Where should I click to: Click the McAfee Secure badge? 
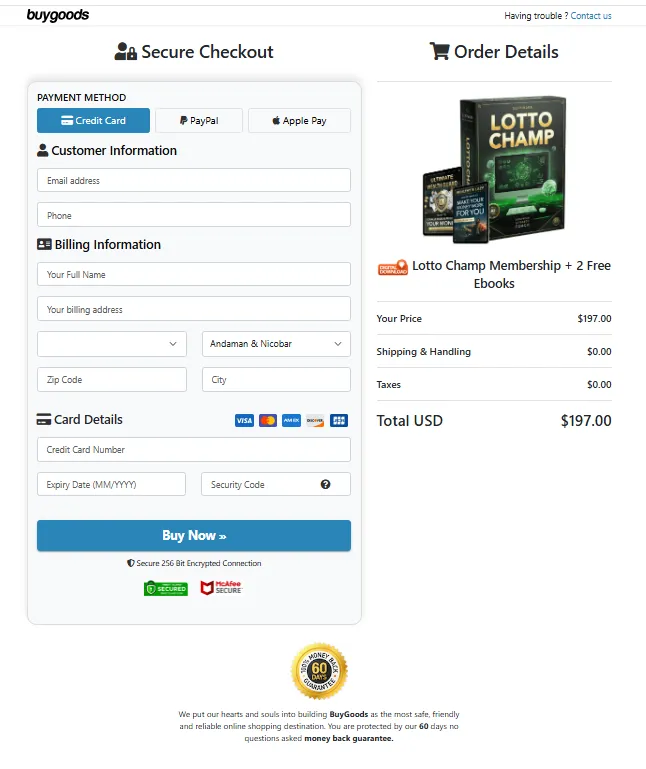(222, 588)
